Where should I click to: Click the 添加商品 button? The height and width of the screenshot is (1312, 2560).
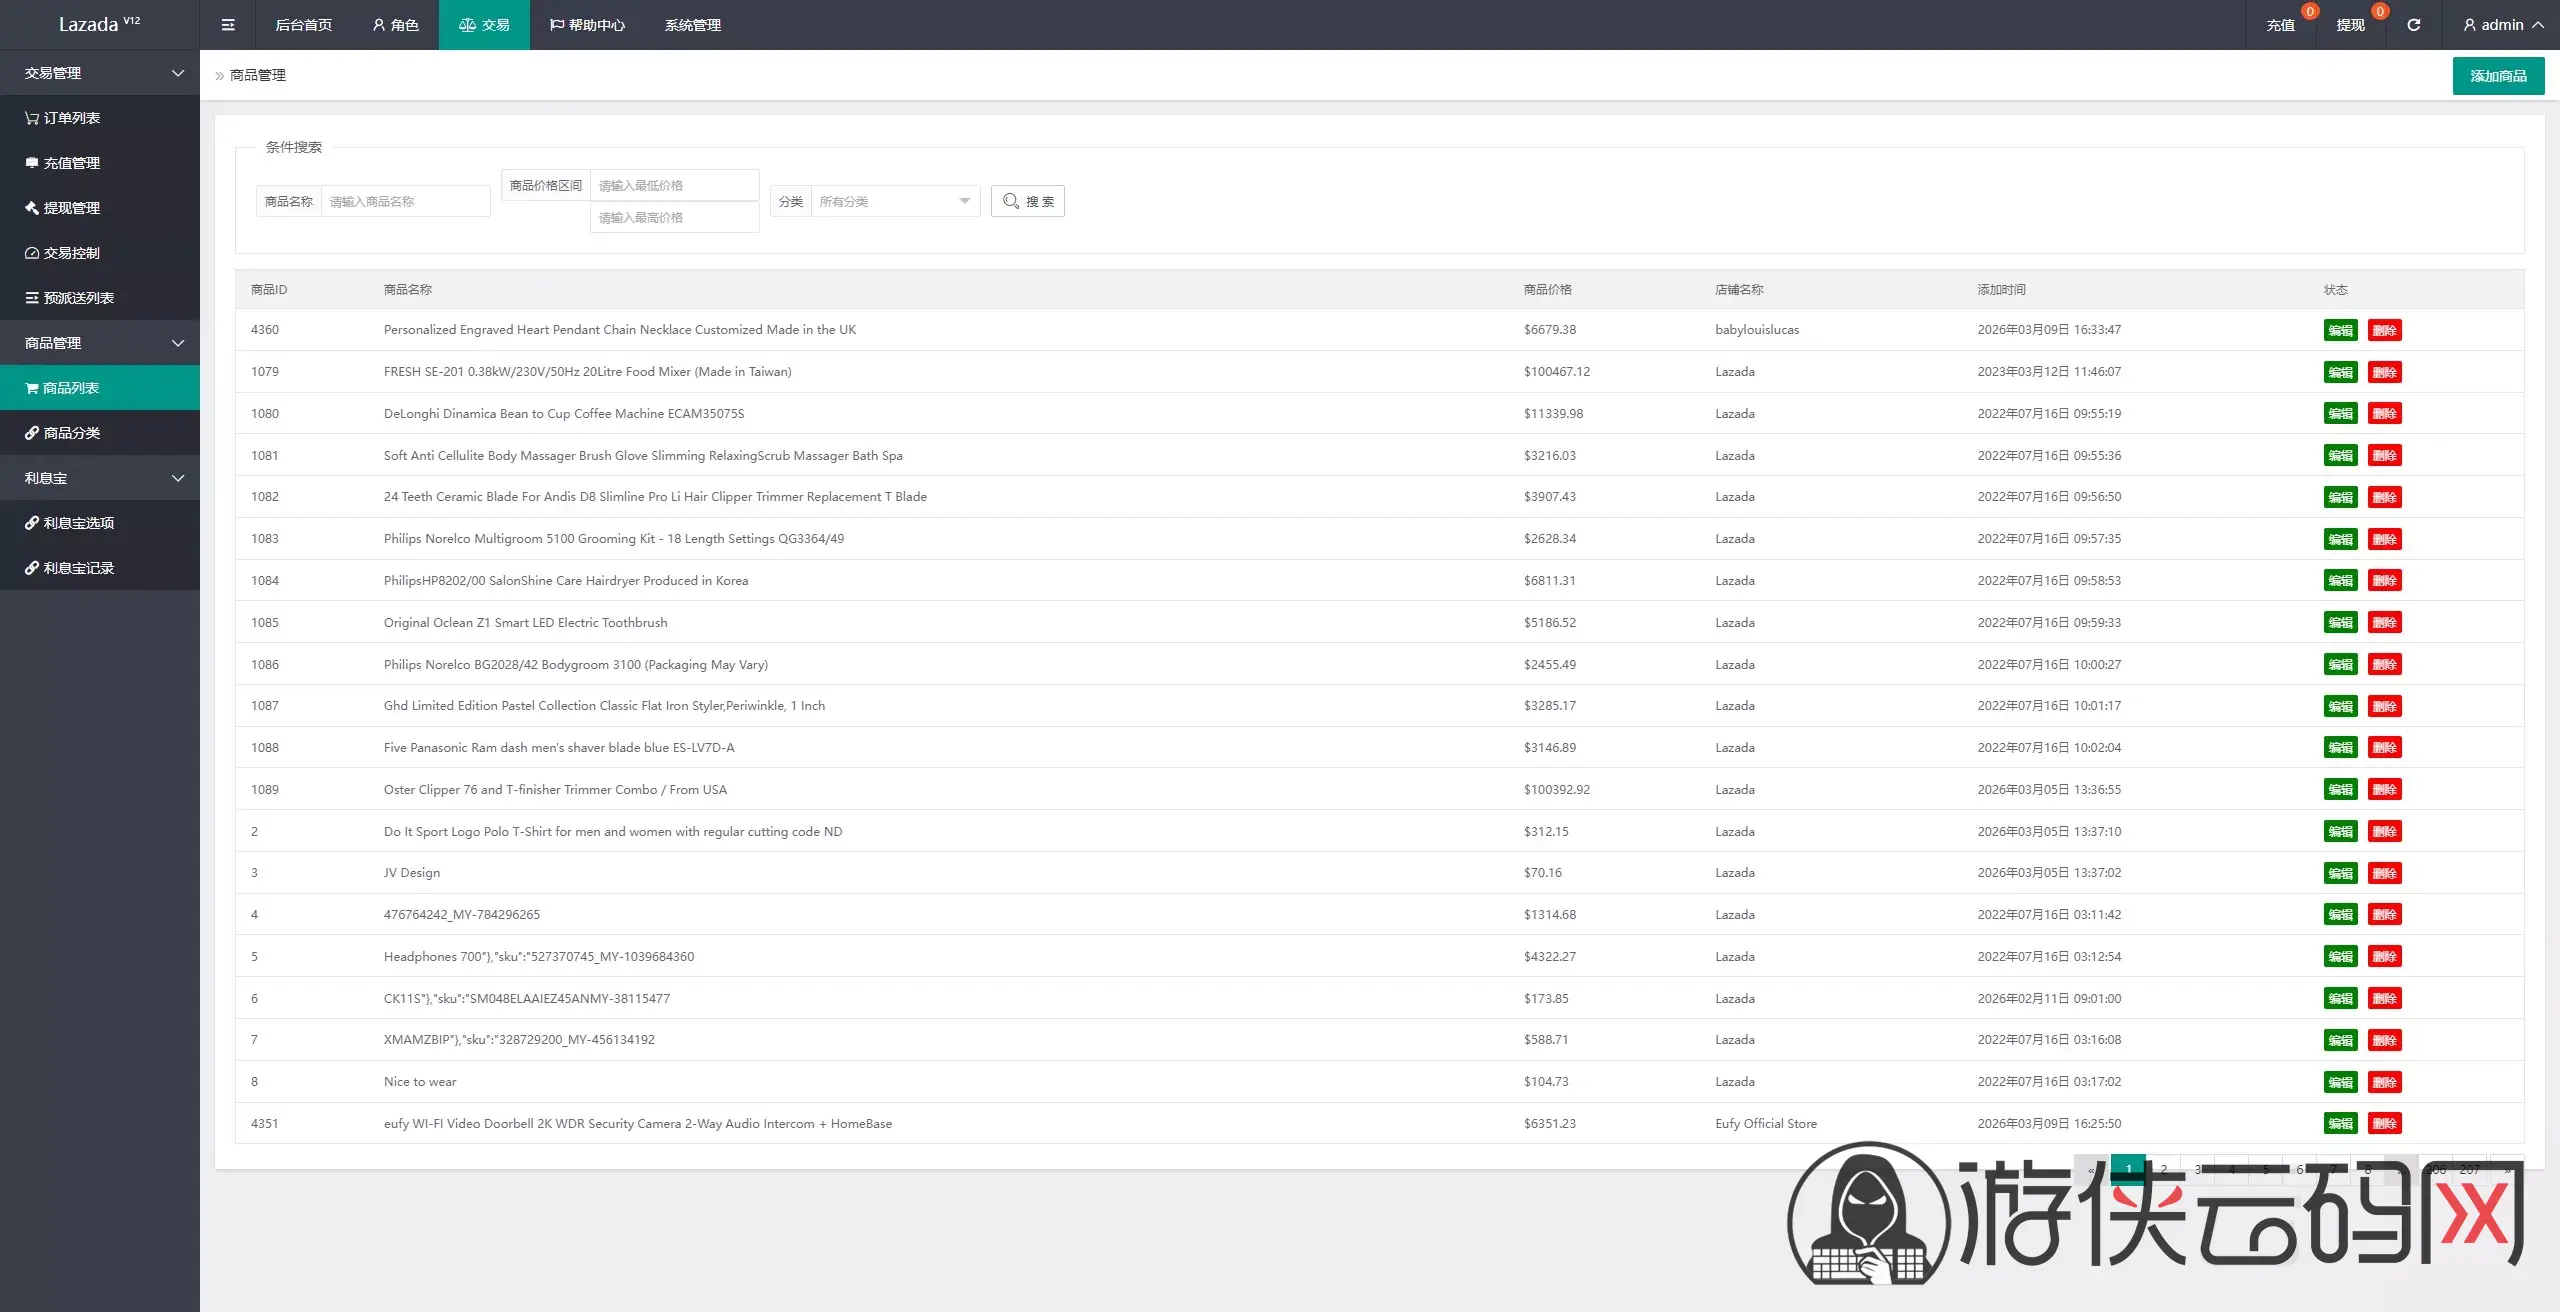coord(2498,76)
